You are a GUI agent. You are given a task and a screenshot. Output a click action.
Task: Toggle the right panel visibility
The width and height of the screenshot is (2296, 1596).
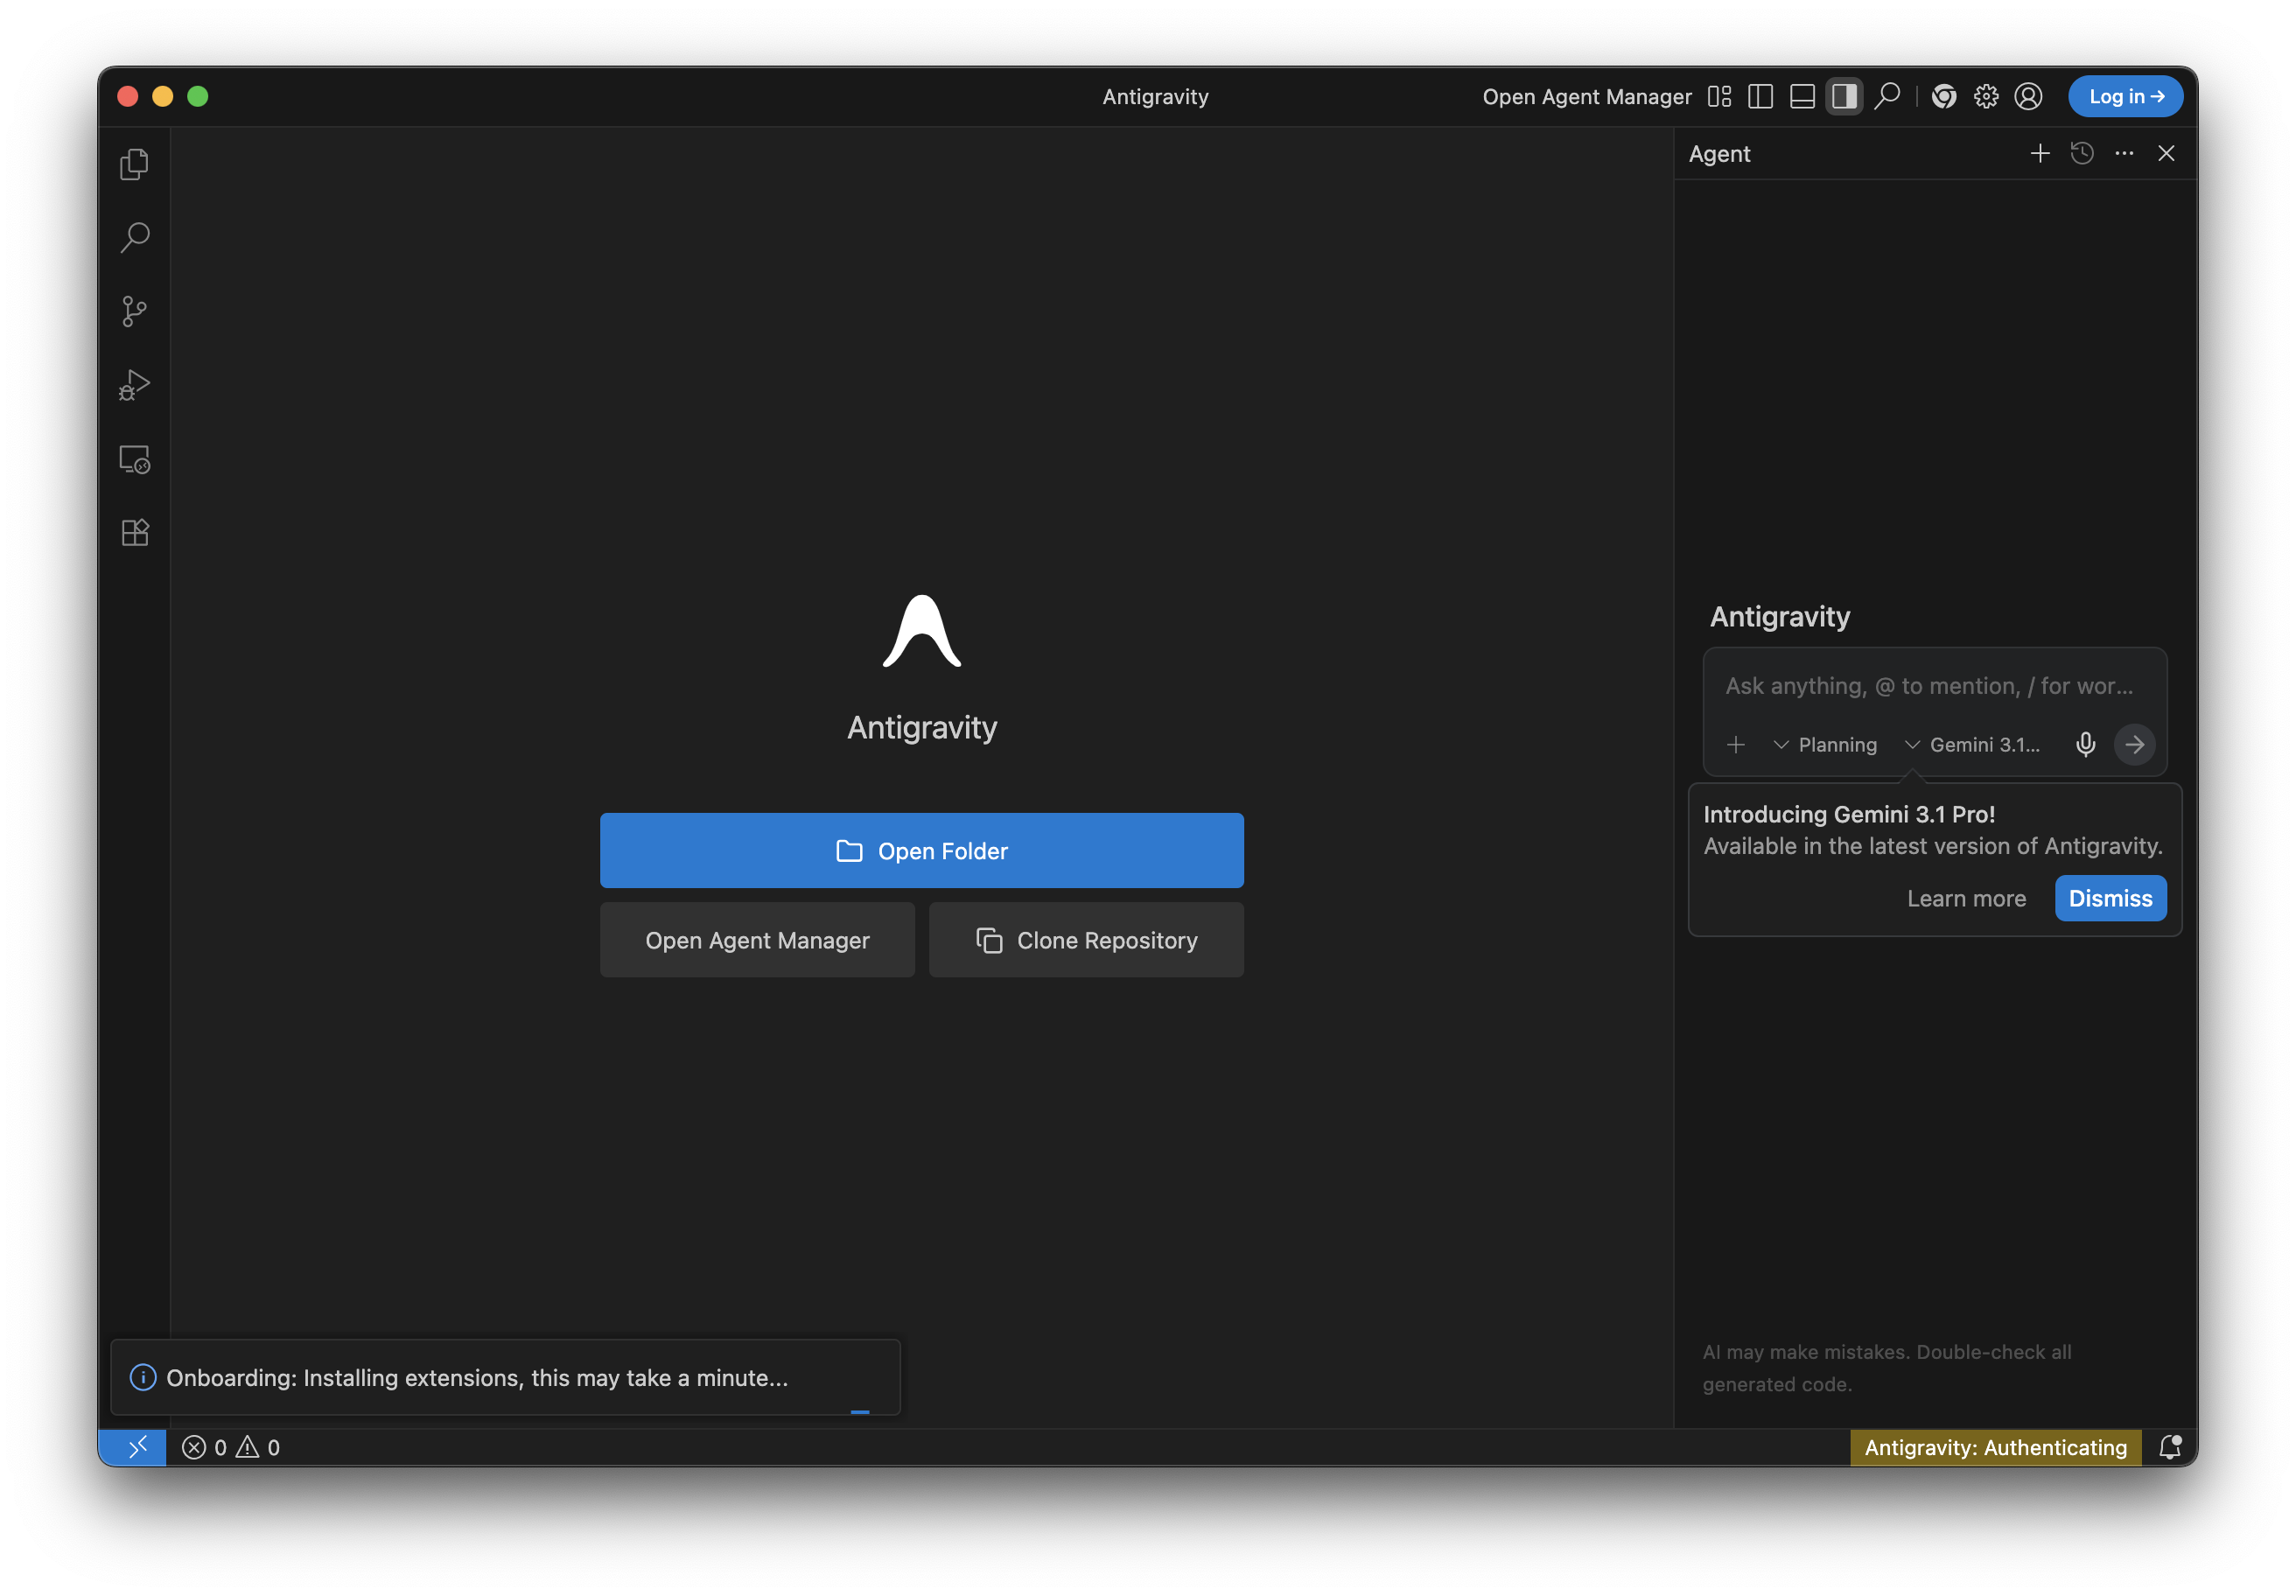(x=1844, y=96)
